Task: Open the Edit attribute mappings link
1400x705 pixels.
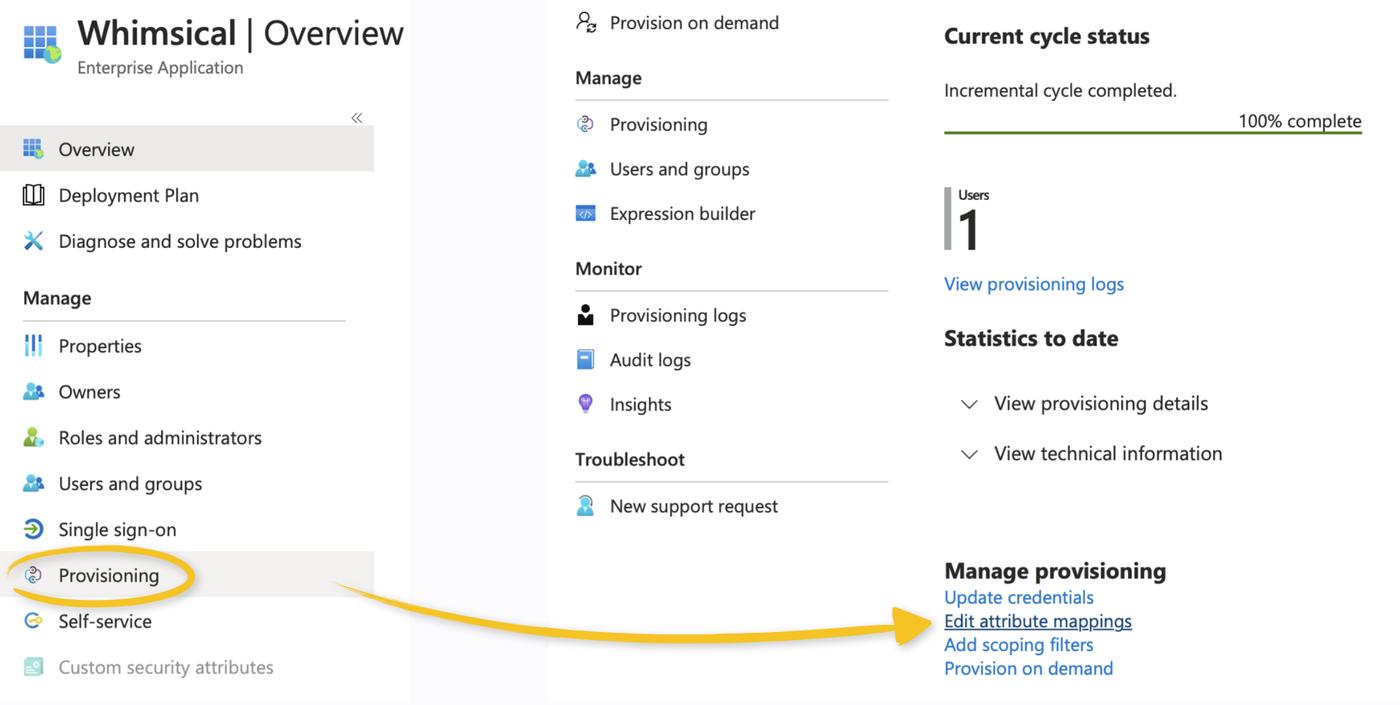Action: 1037,621
